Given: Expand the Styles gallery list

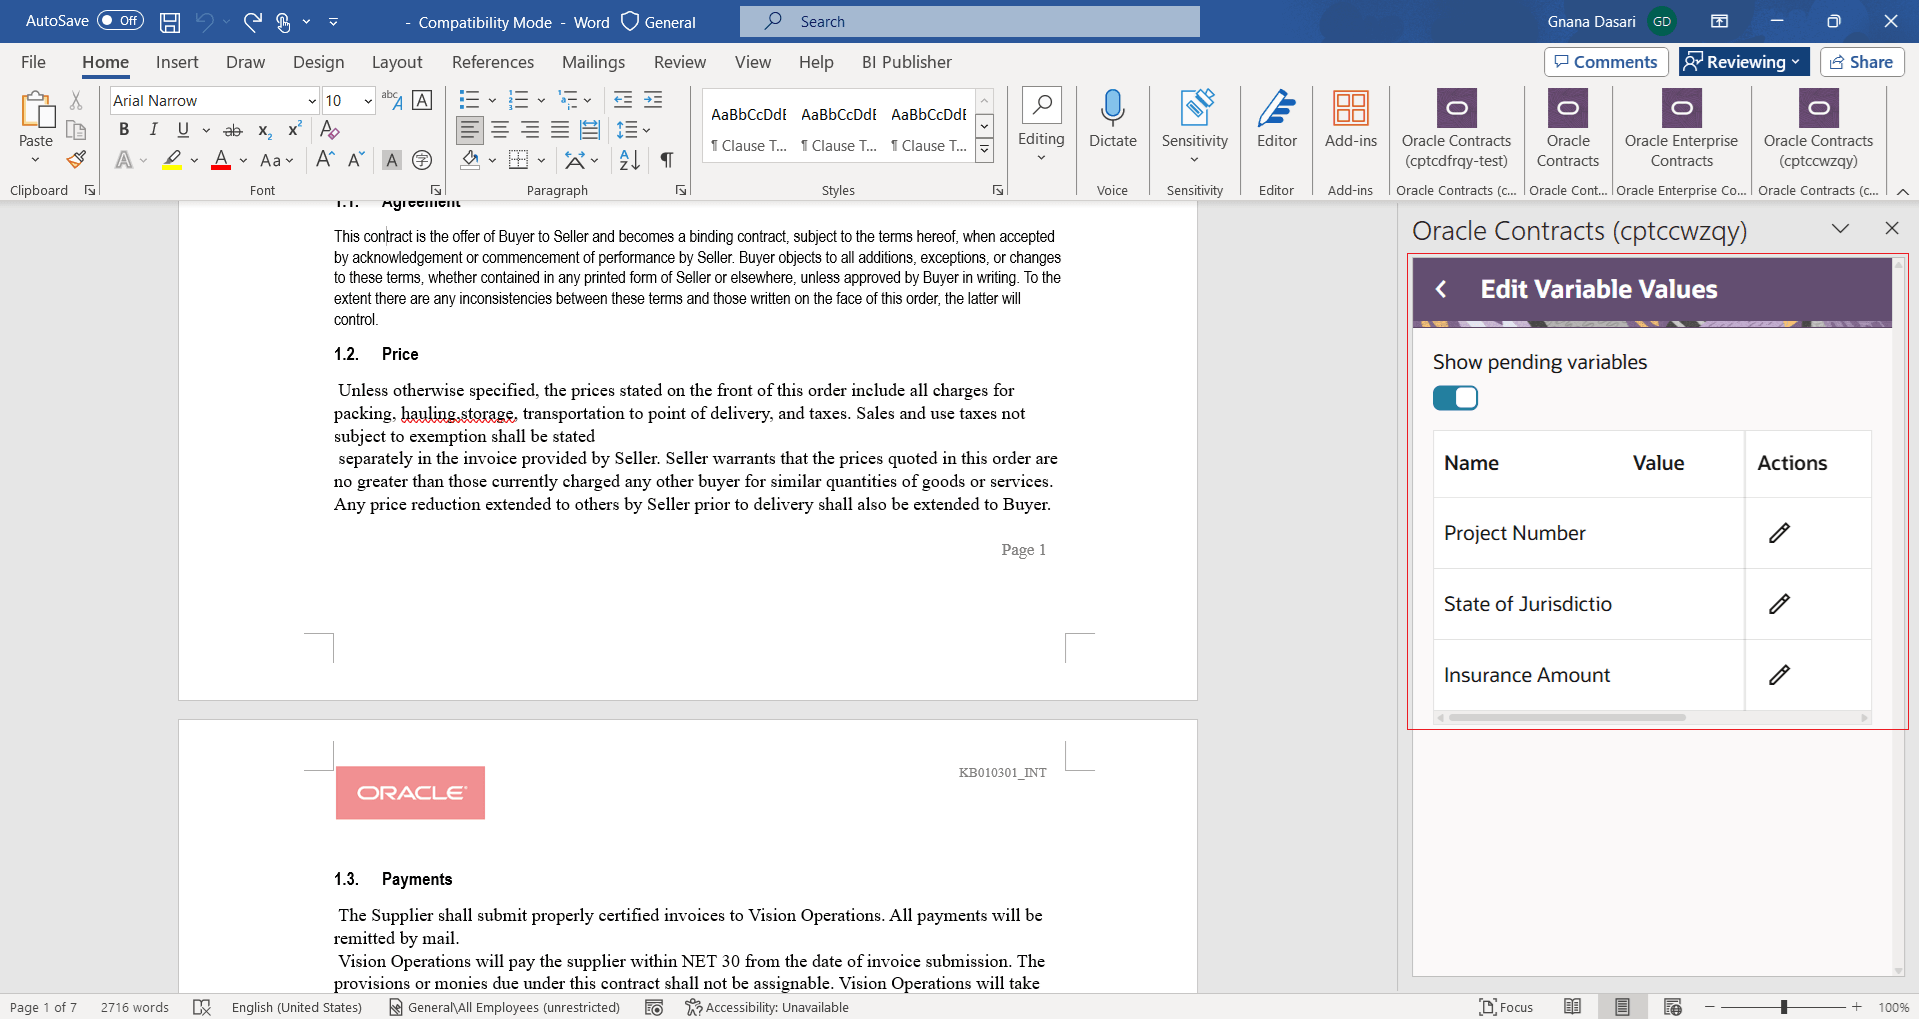Looking at the screenshot, I should pyautogui.click(x=984, y=151).
